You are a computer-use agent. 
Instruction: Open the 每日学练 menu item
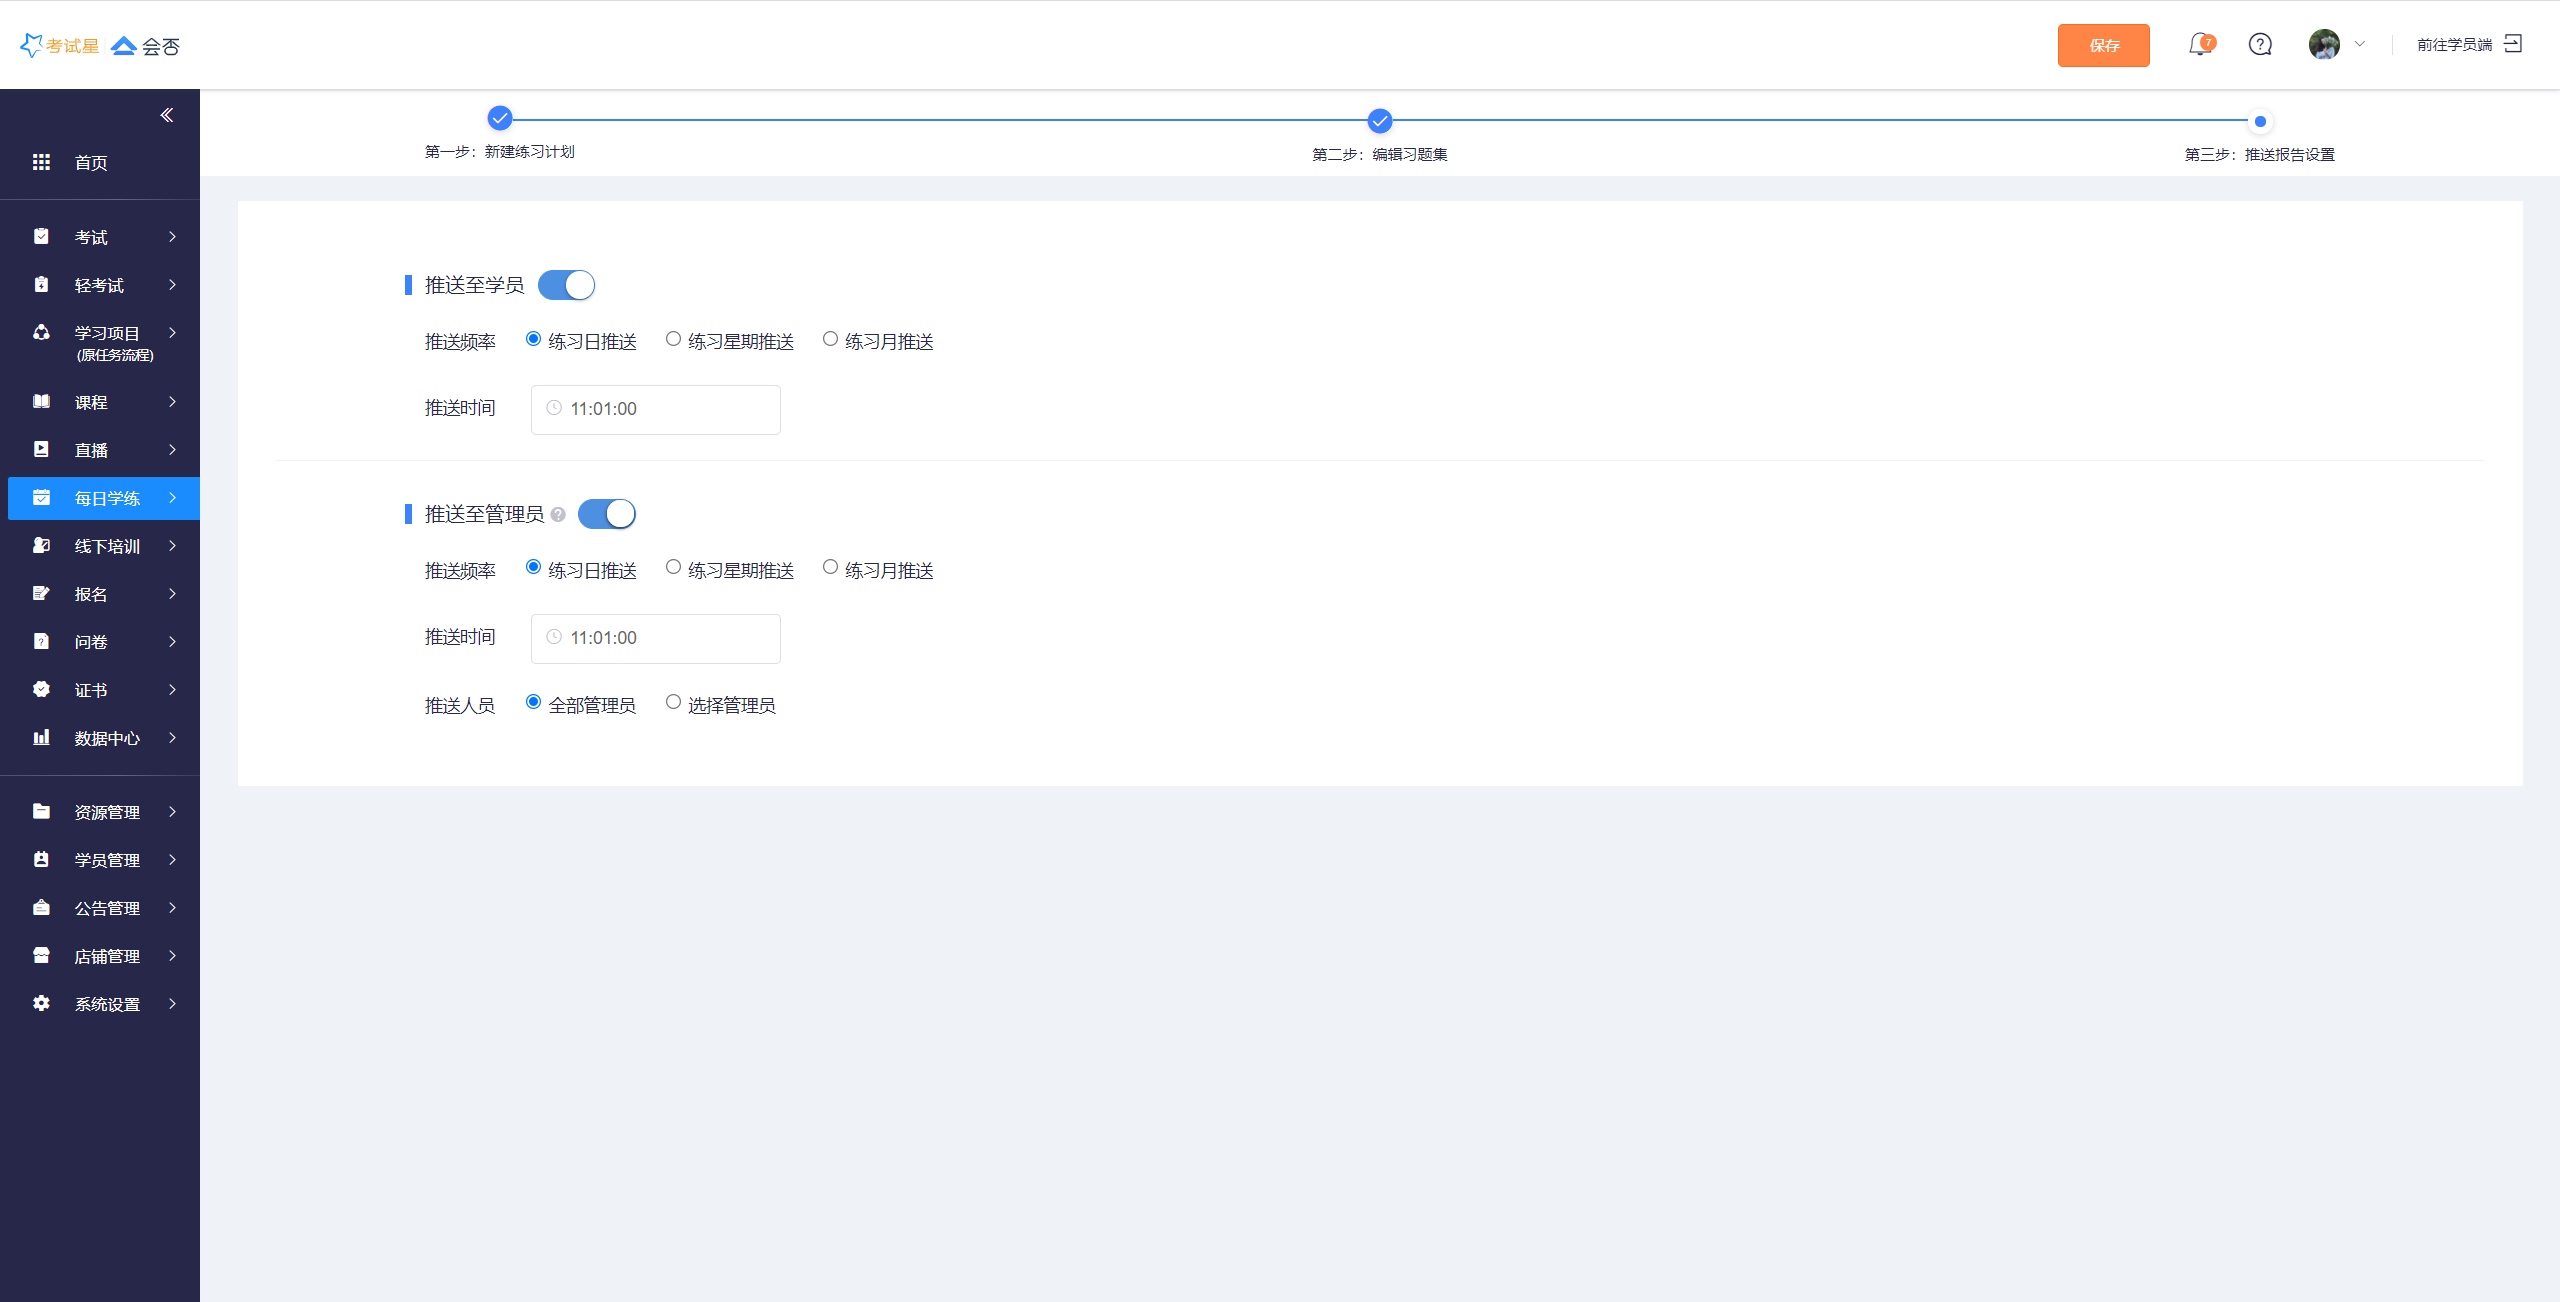(106, 498)
